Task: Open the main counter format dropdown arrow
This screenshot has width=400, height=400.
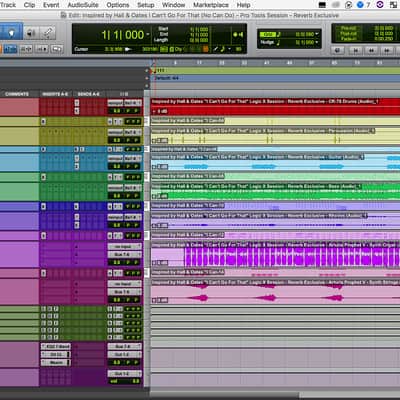Action: [x=148, y=34]
